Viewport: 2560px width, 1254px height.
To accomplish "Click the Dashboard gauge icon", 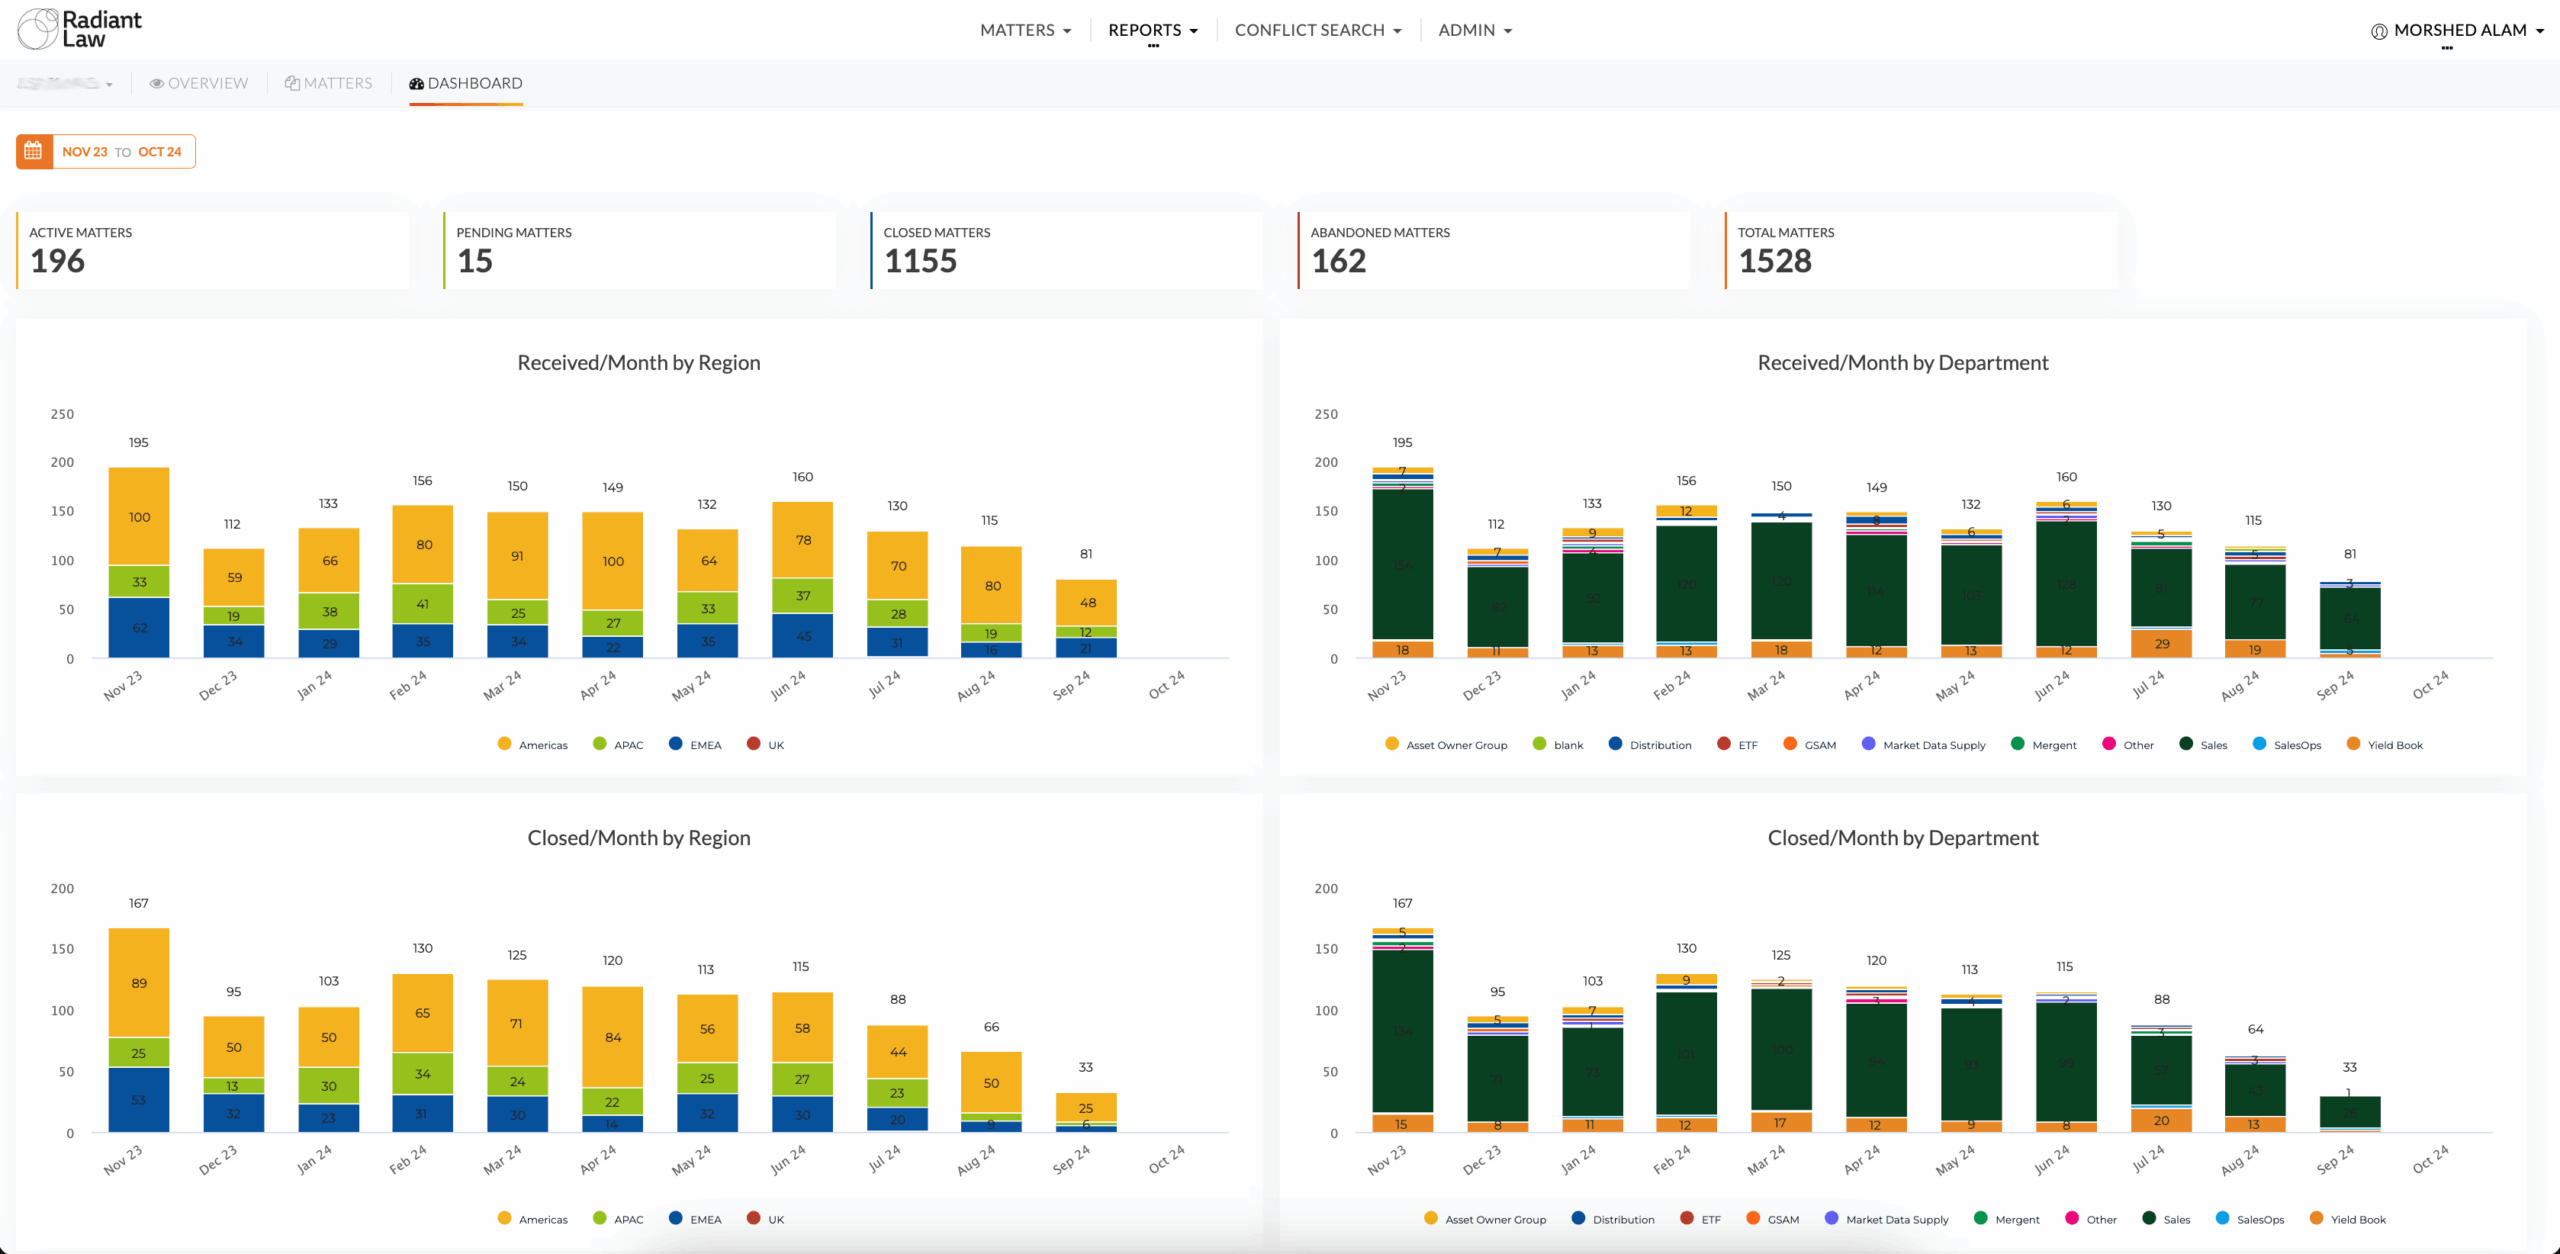I will coord(416,83).
